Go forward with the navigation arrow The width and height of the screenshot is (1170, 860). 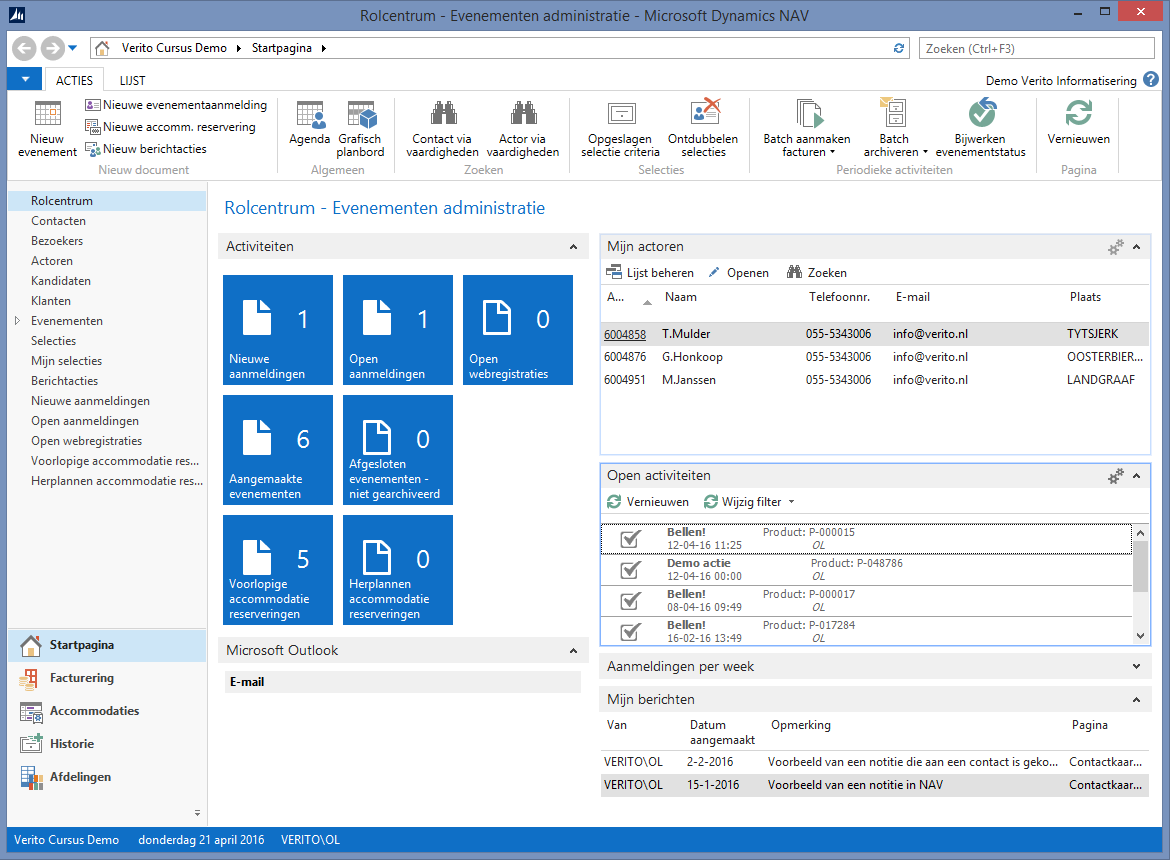coord(51,48)
